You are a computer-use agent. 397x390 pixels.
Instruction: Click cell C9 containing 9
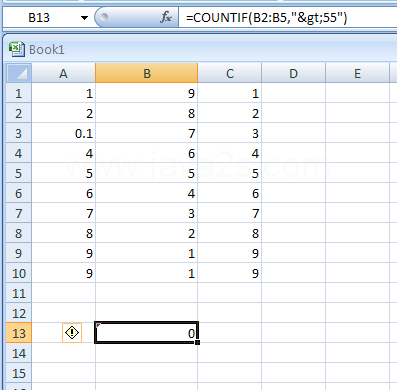click(230, 253)
